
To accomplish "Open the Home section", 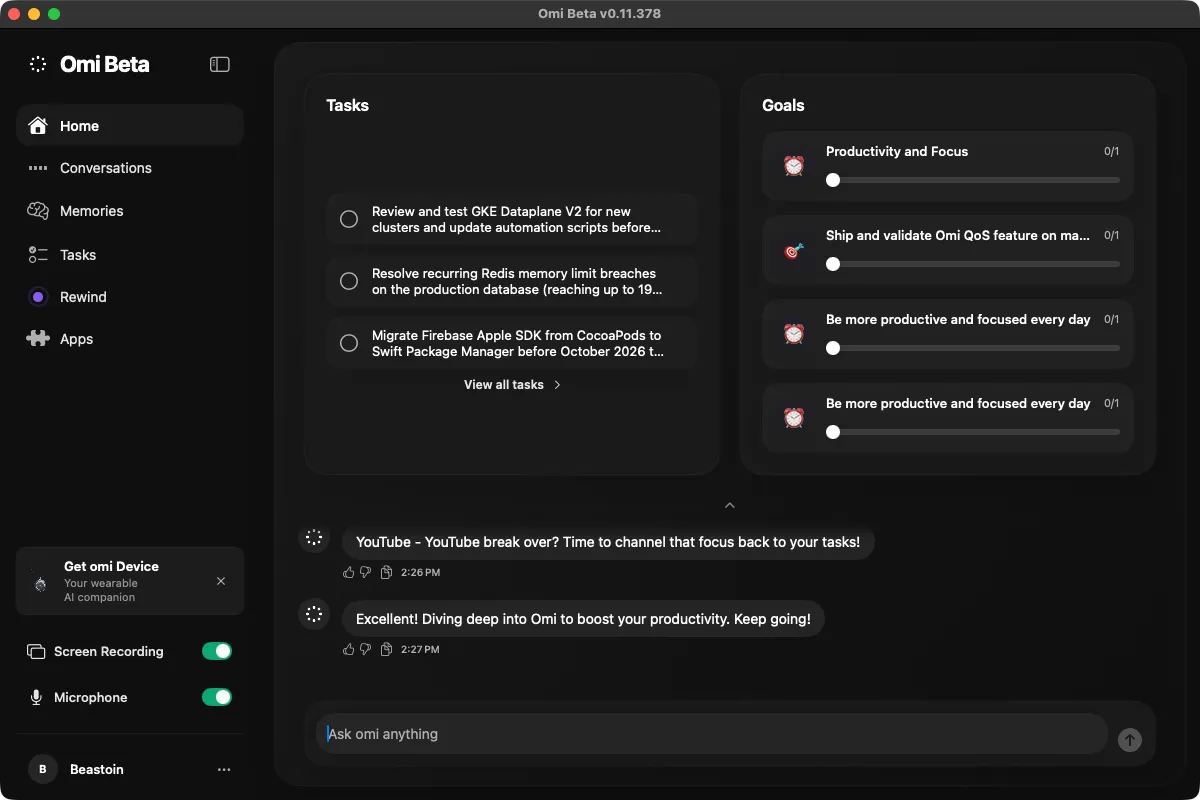I will 130,126.
